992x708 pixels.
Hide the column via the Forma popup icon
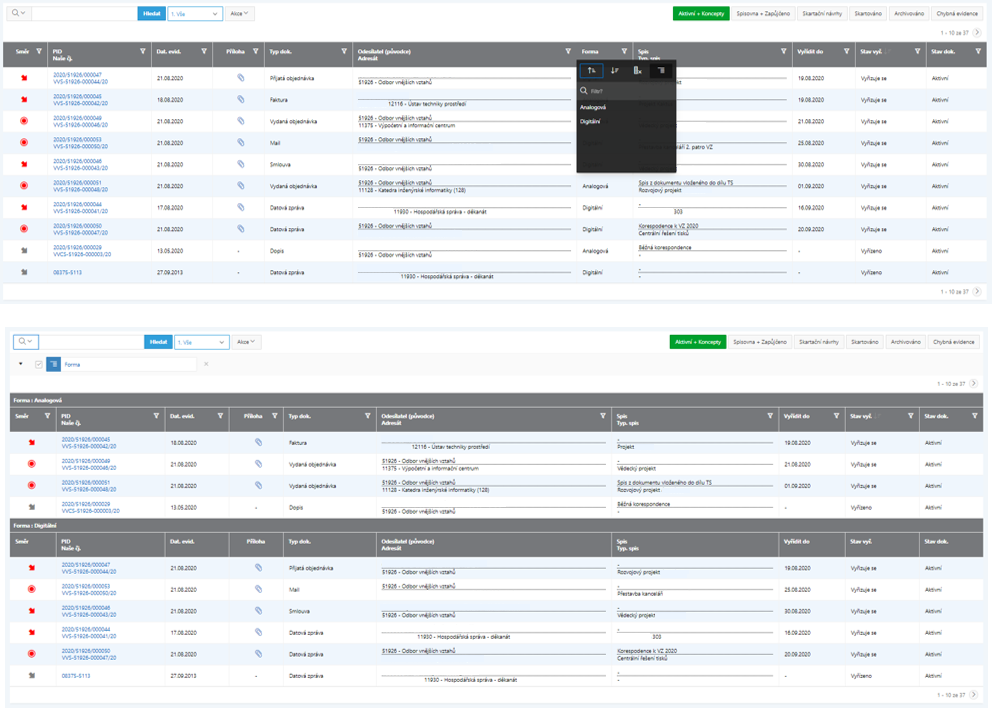[x=638, y=70]
